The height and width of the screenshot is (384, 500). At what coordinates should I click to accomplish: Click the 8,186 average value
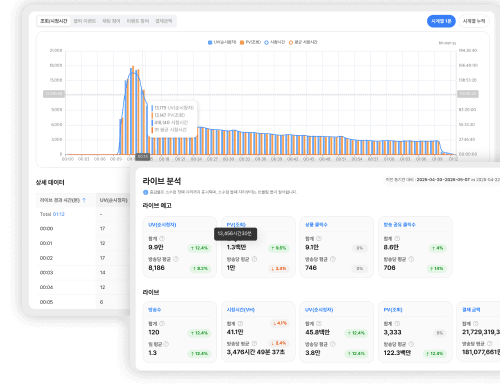click(x=156, y=268)
